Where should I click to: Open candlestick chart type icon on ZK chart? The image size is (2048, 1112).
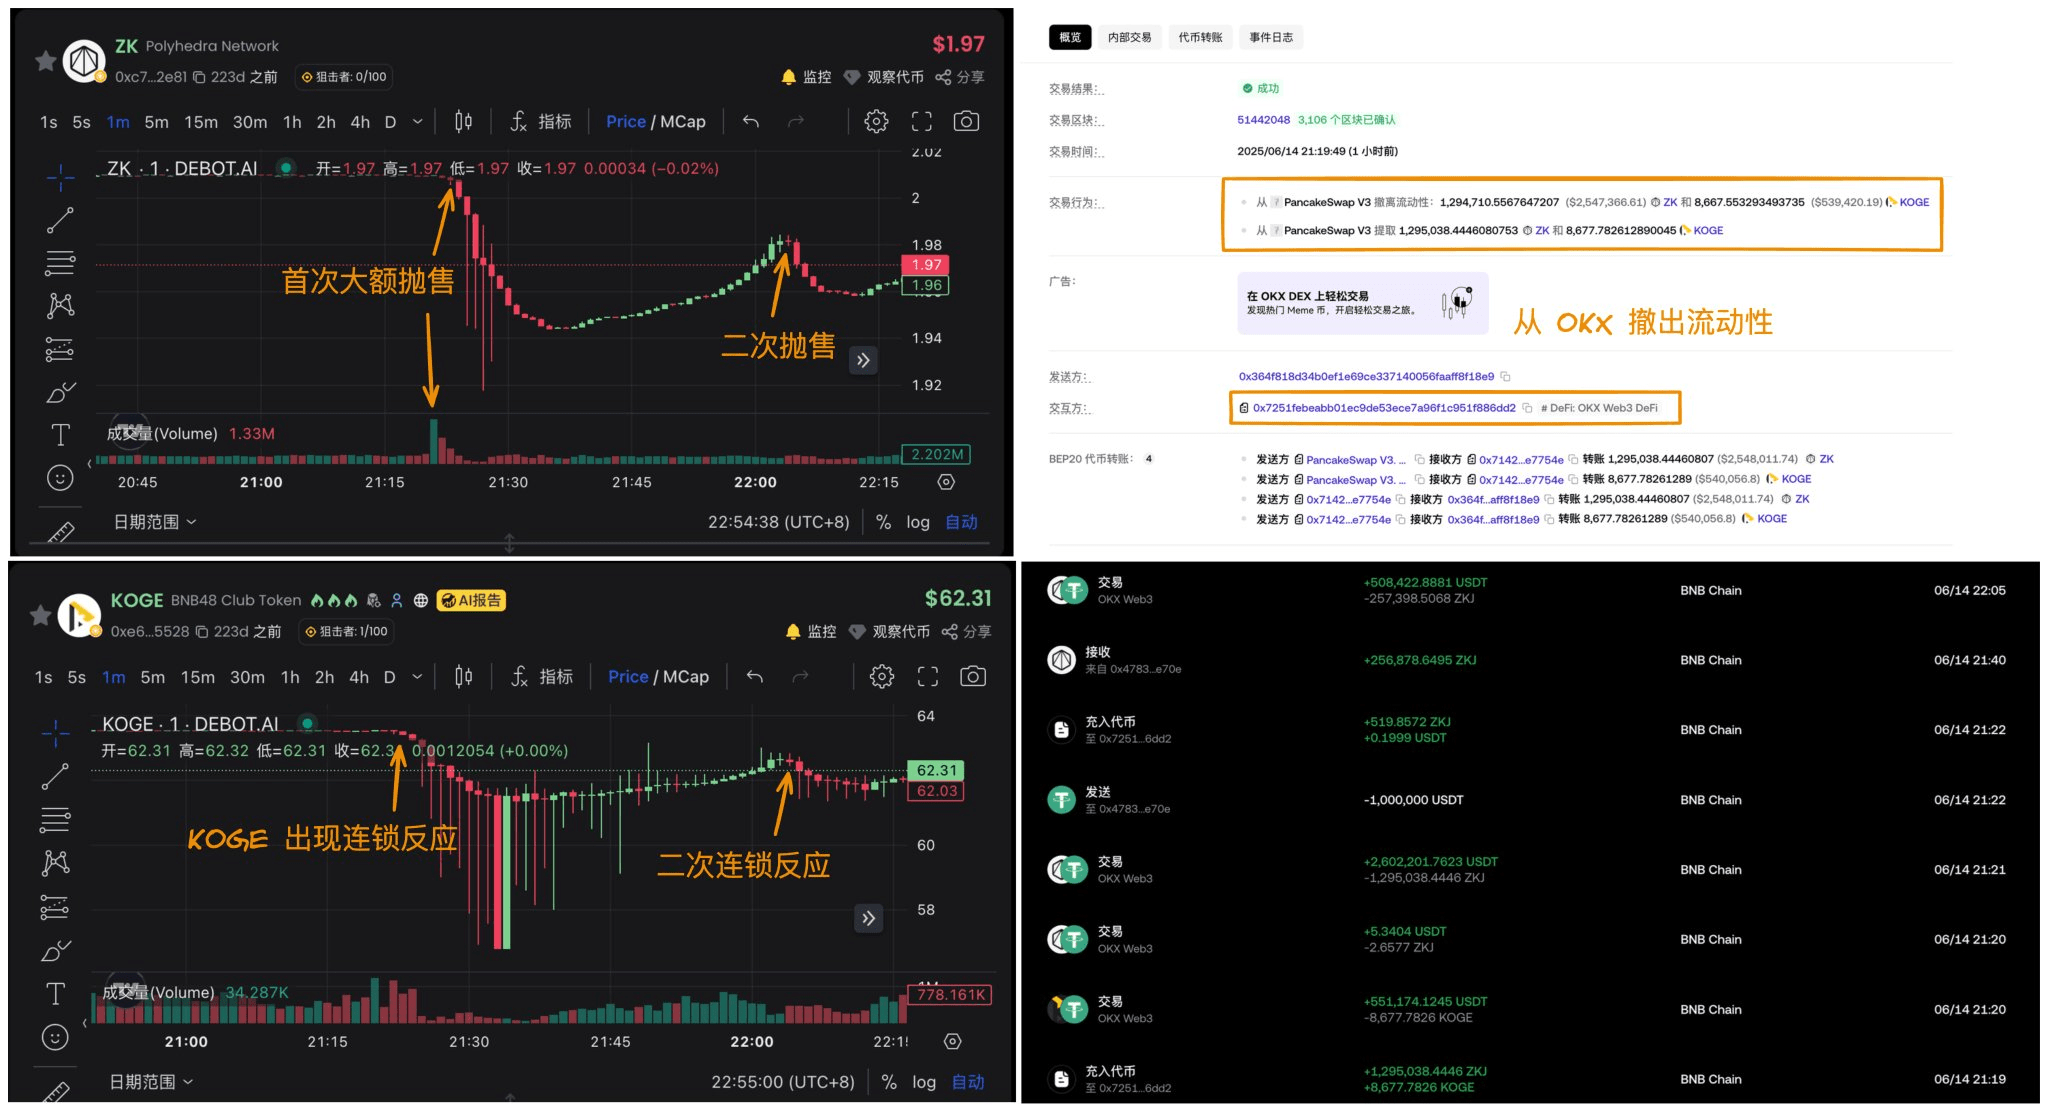point(463,121)
